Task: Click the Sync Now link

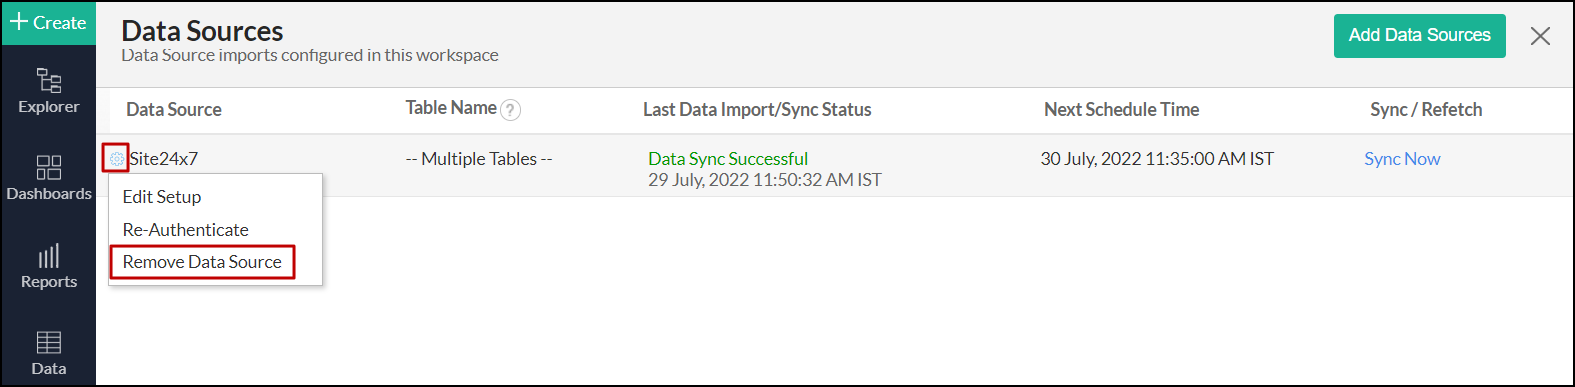Action: click(1402, 159)
